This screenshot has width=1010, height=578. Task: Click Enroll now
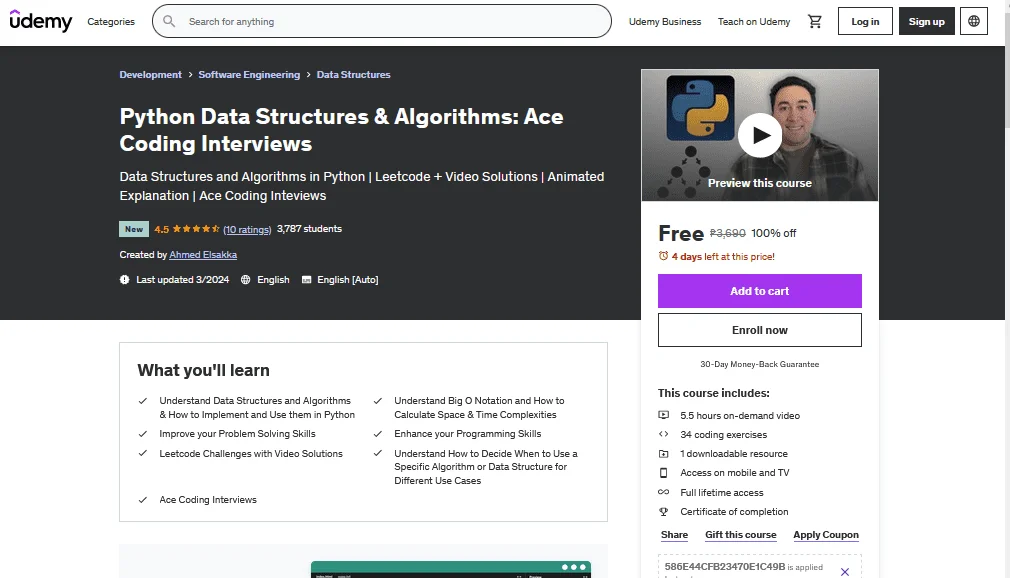[x=759, y=330]
